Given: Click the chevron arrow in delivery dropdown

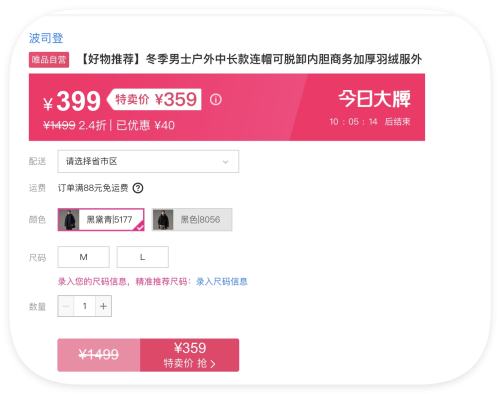Looking at the screenshot, I should 225,162.
